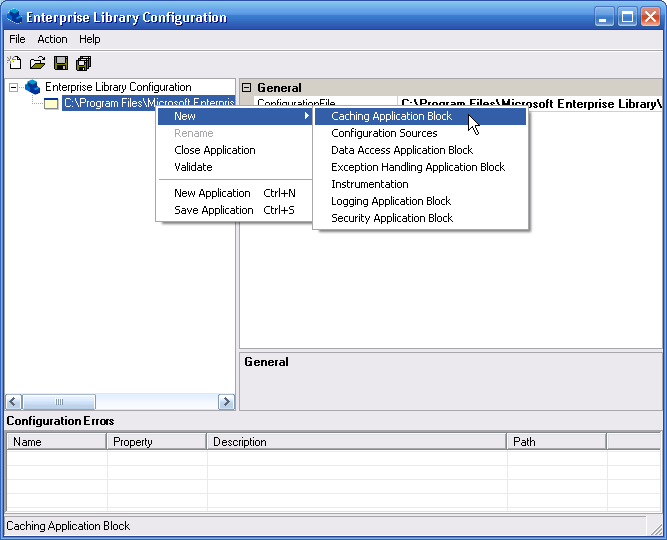Click the Open Application folder icon
Screen dimensions: 667x540
[37, 63]
